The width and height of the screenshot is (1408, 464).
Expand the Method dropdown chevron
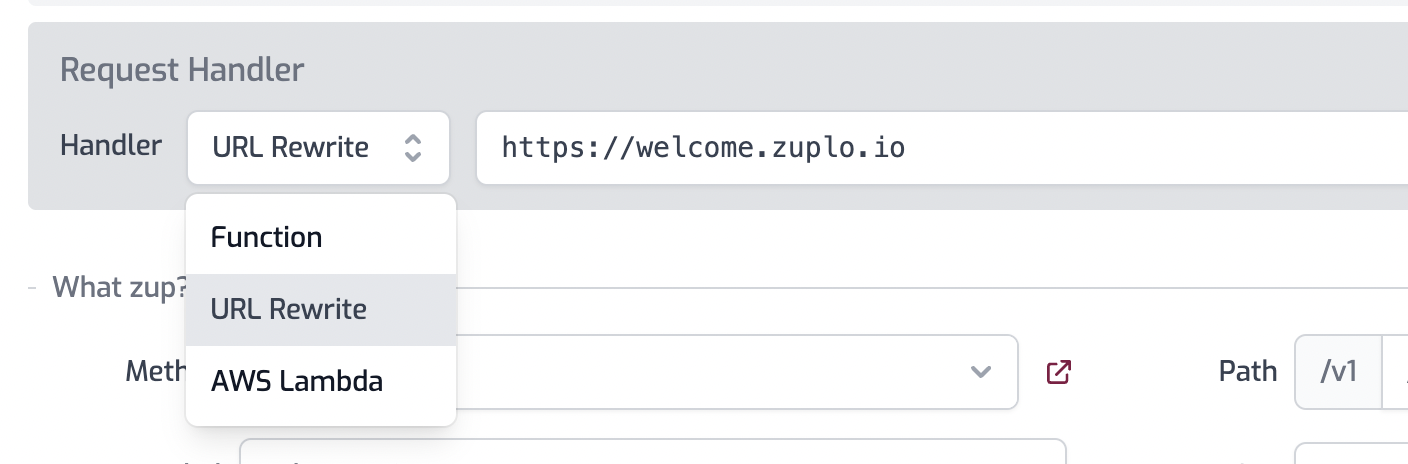coord(981,372)
